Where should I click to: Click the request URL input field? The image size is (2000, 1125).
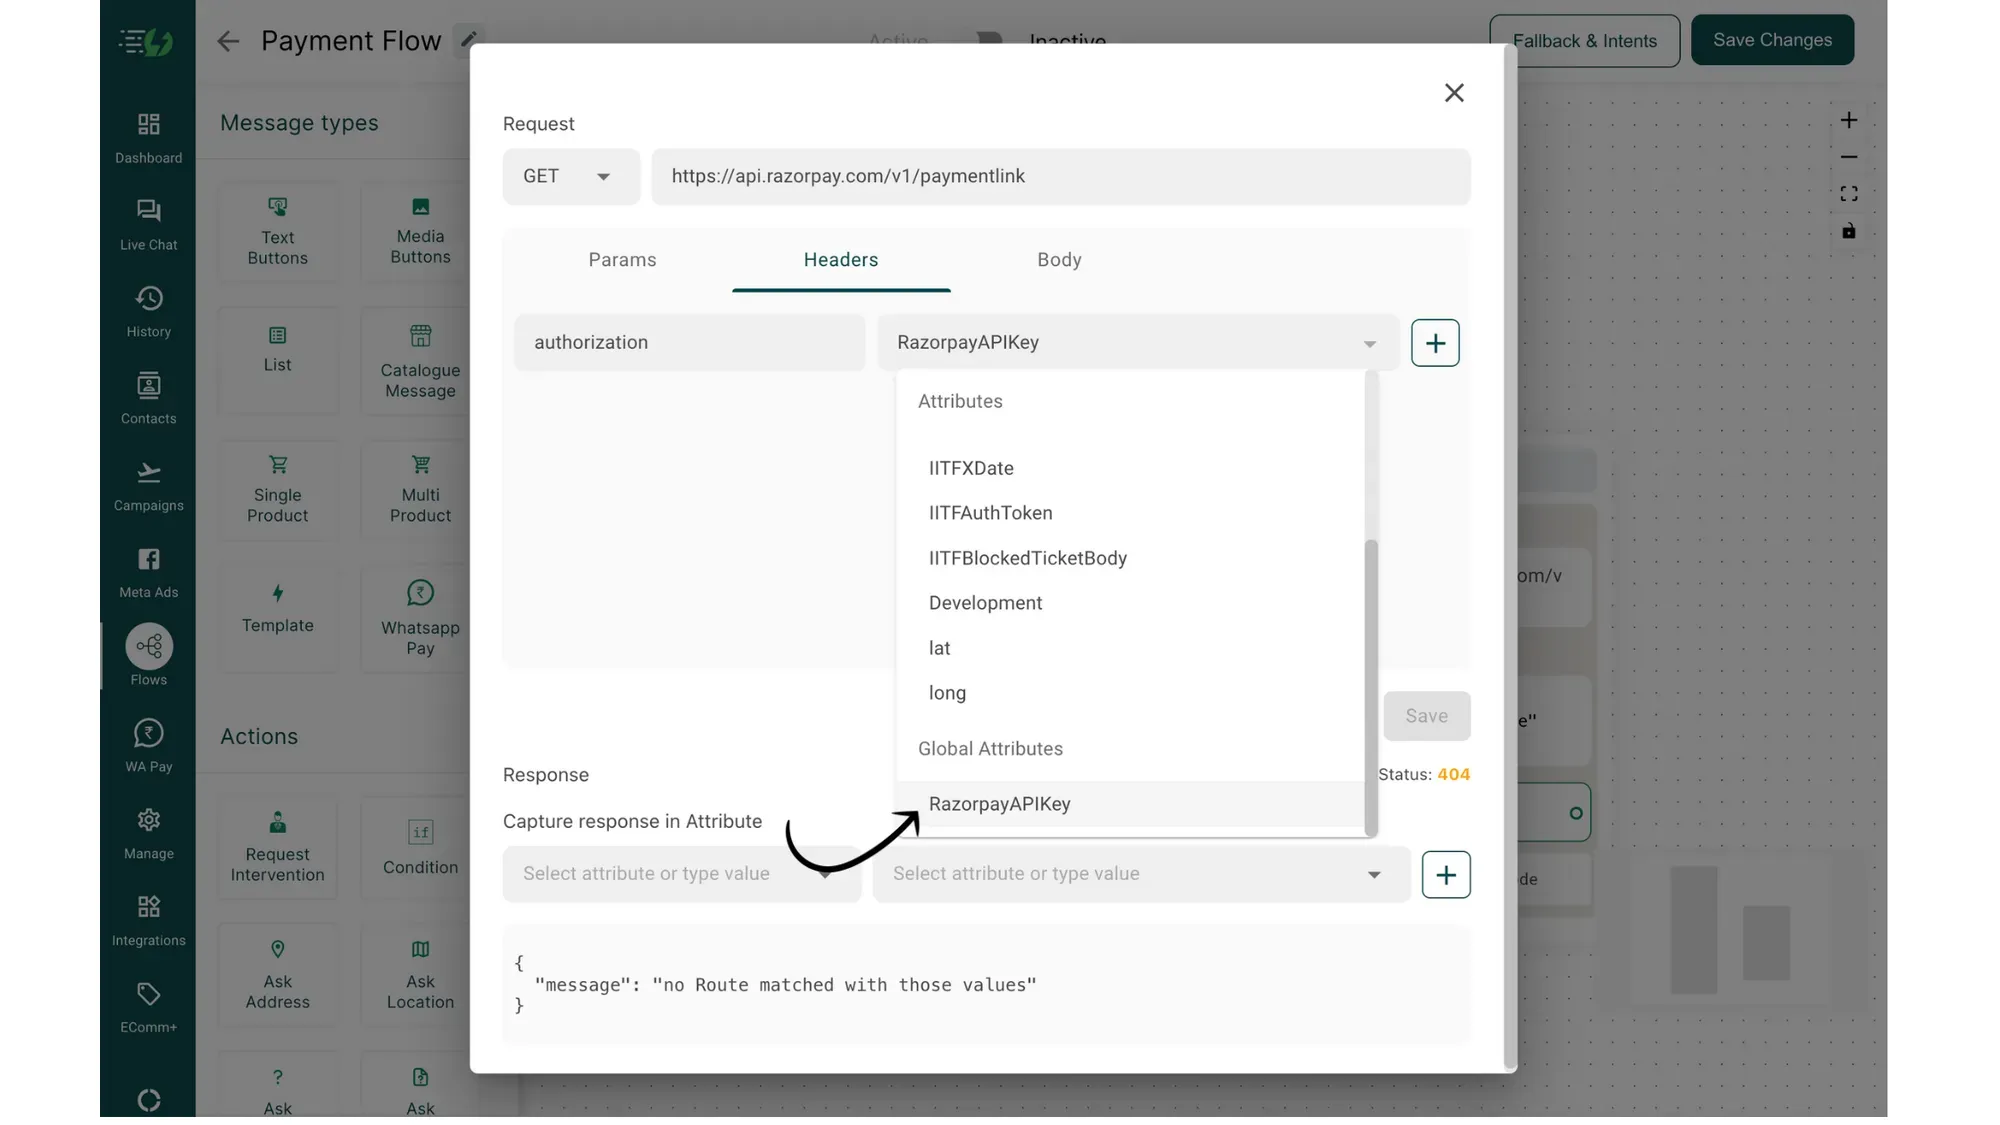point(1060,176)
